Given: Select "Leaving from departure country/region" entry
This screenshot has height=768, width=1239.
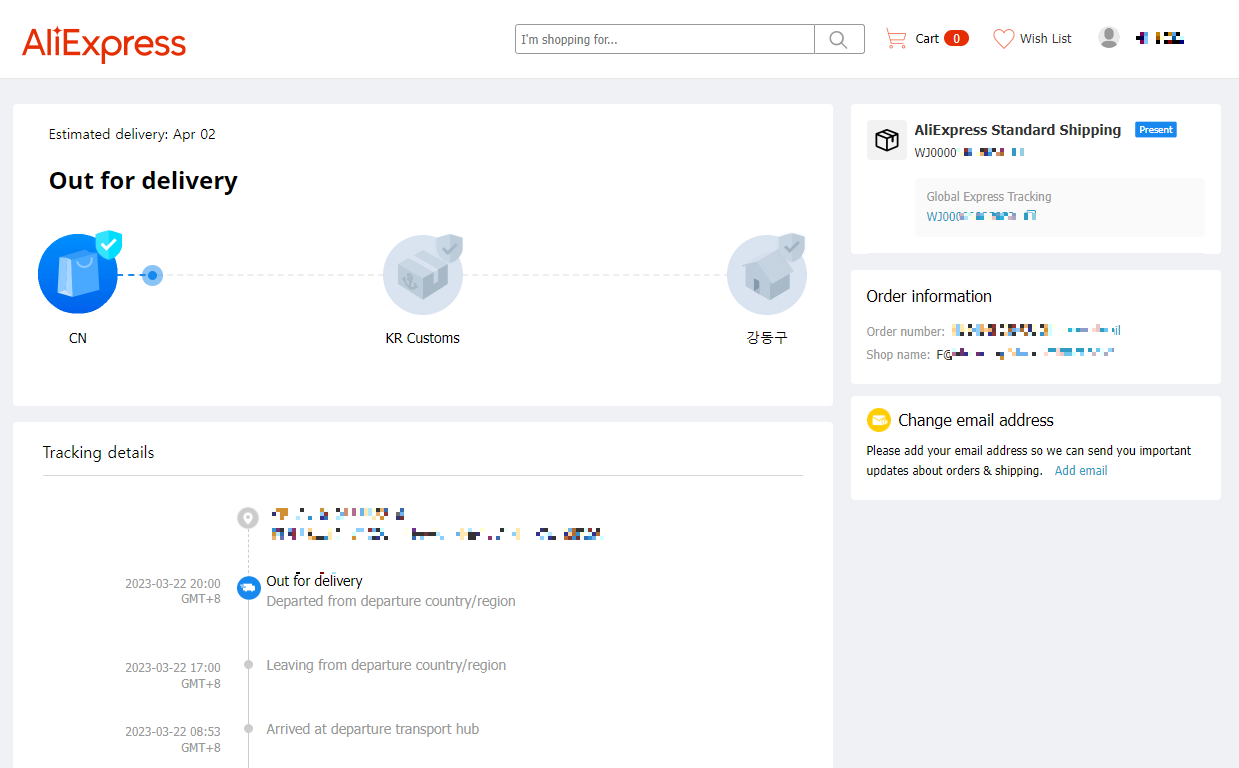Looking at the screenshot, I should click(x=386, y=665).
